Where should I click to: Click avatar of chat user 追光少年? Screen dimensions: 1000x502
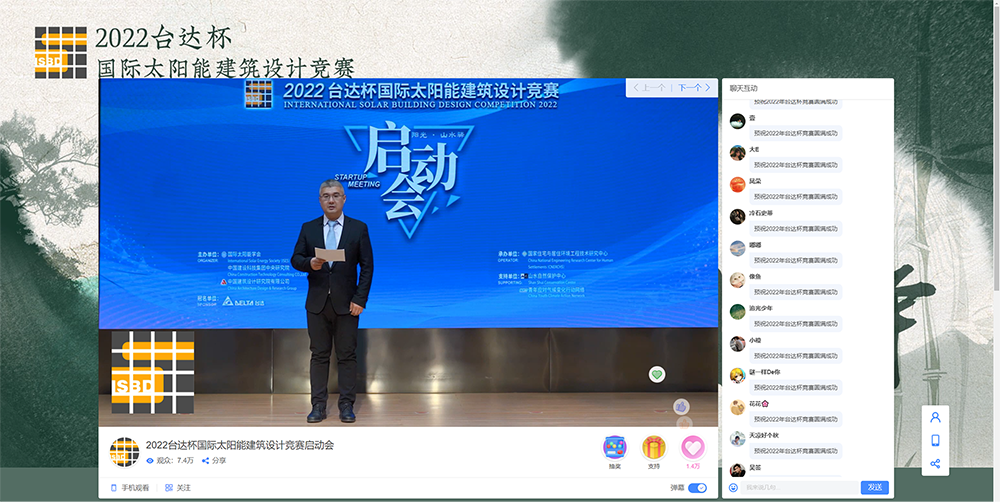737,311
